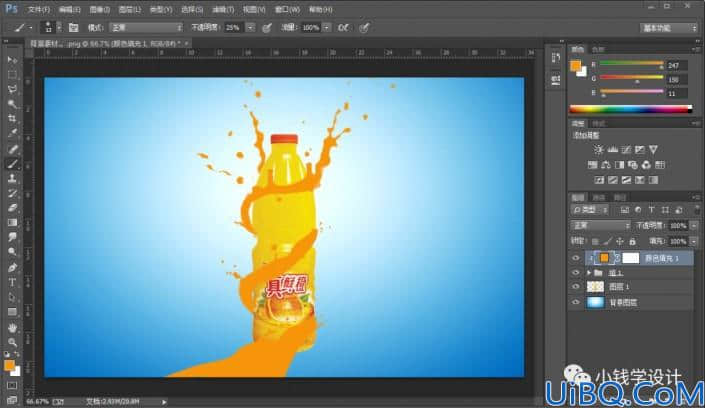This screenshot has height=408, width=705.
Task: Expand the 组 1 group
Action: click(x=589, y=273)
